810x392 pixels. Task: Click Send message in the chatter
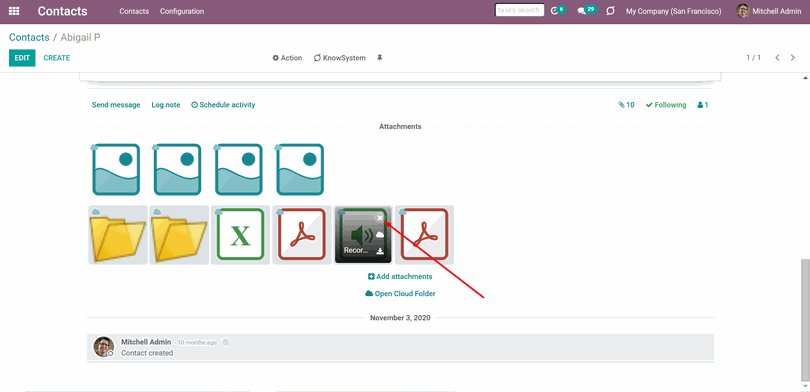click(116, 105)
